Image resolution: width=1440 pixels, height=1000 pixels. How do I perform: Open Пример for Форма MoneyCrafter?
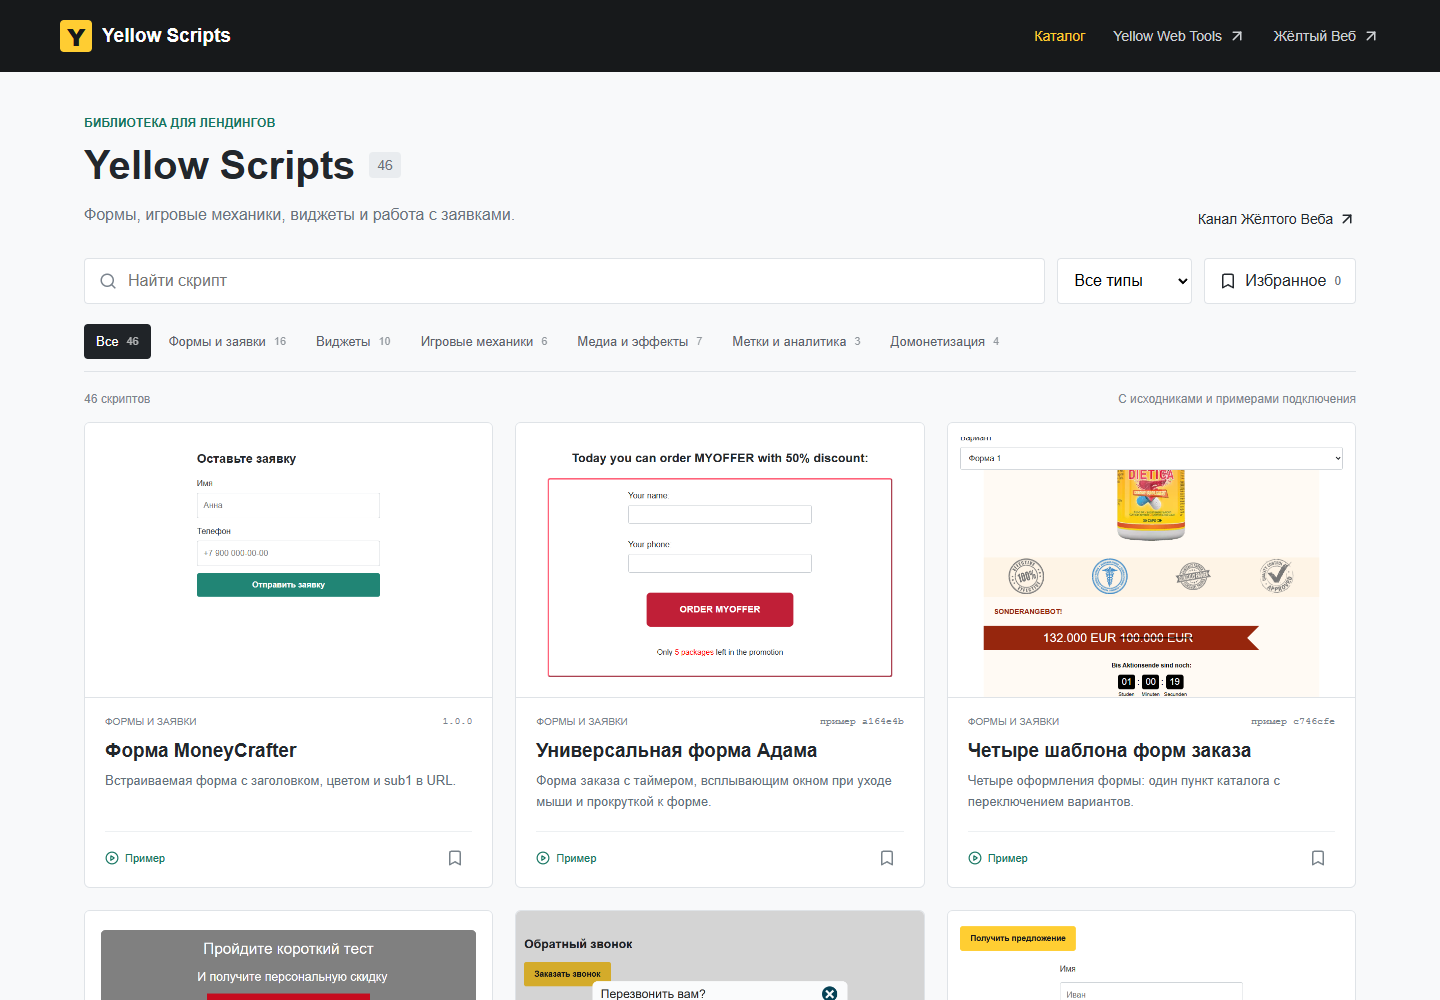click(x=135, y=858)
